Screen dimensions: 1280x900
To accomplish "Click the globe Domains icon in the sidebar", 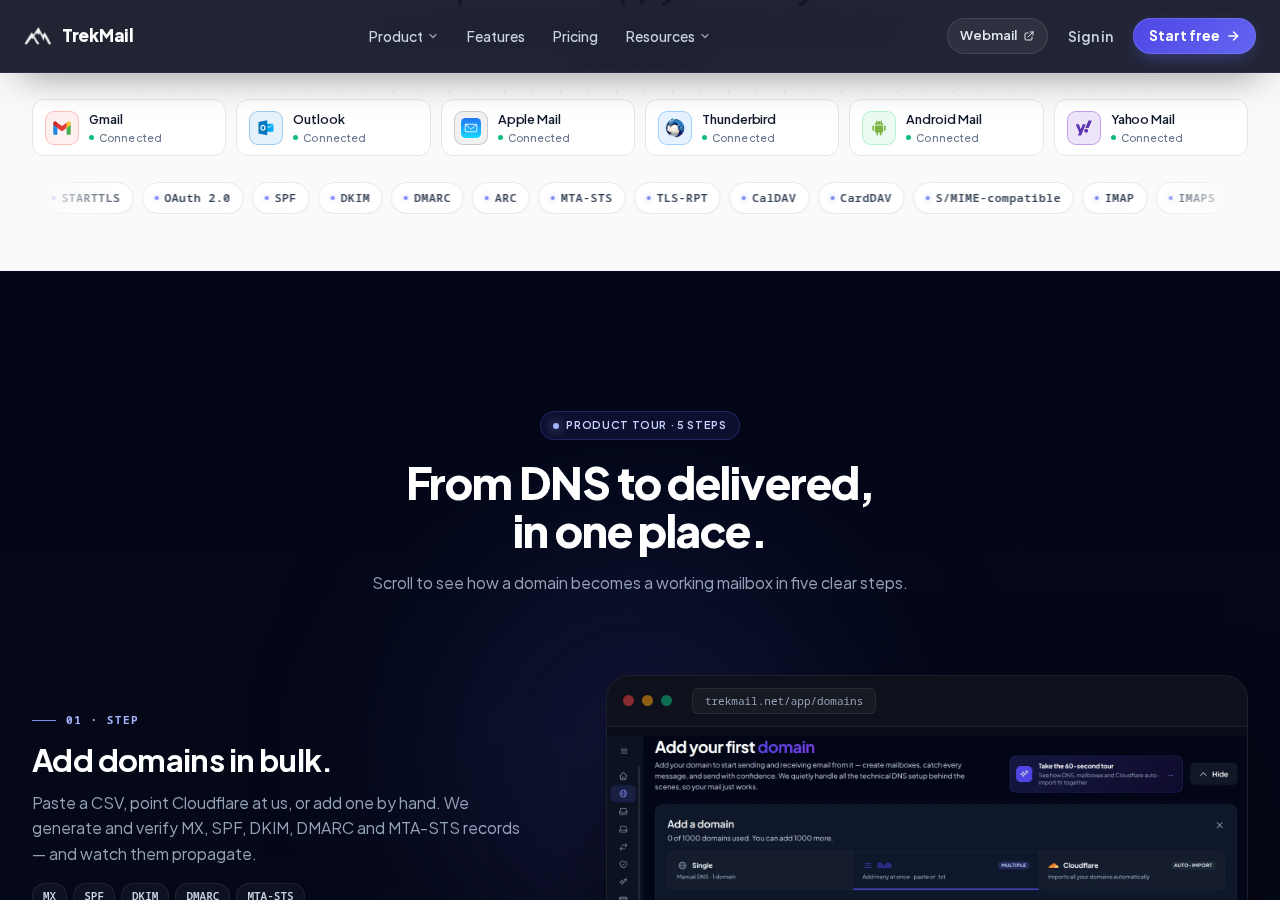I will (623, 793).
